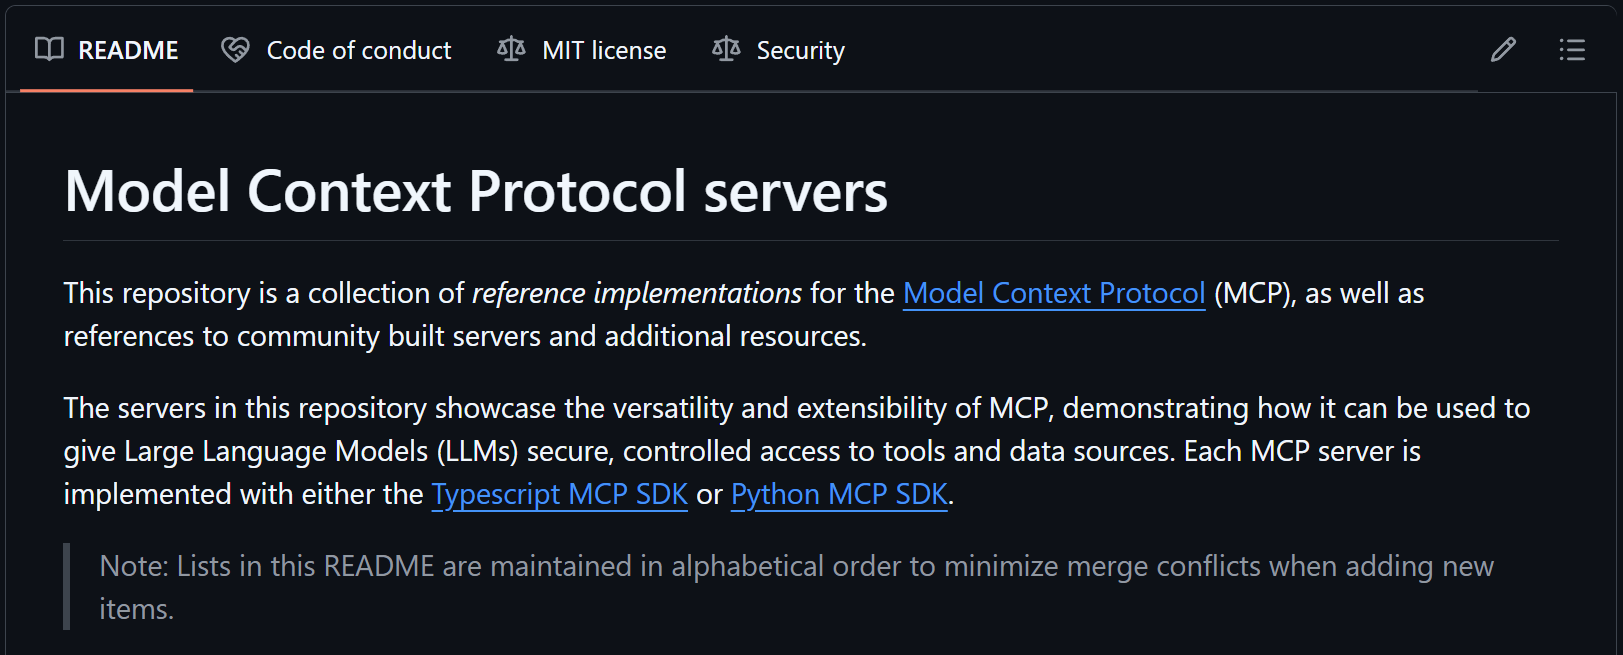Screen dimensions: 1623x655
Task: Click the Model Context Protocol servers heading
Action: coord(476,191)
